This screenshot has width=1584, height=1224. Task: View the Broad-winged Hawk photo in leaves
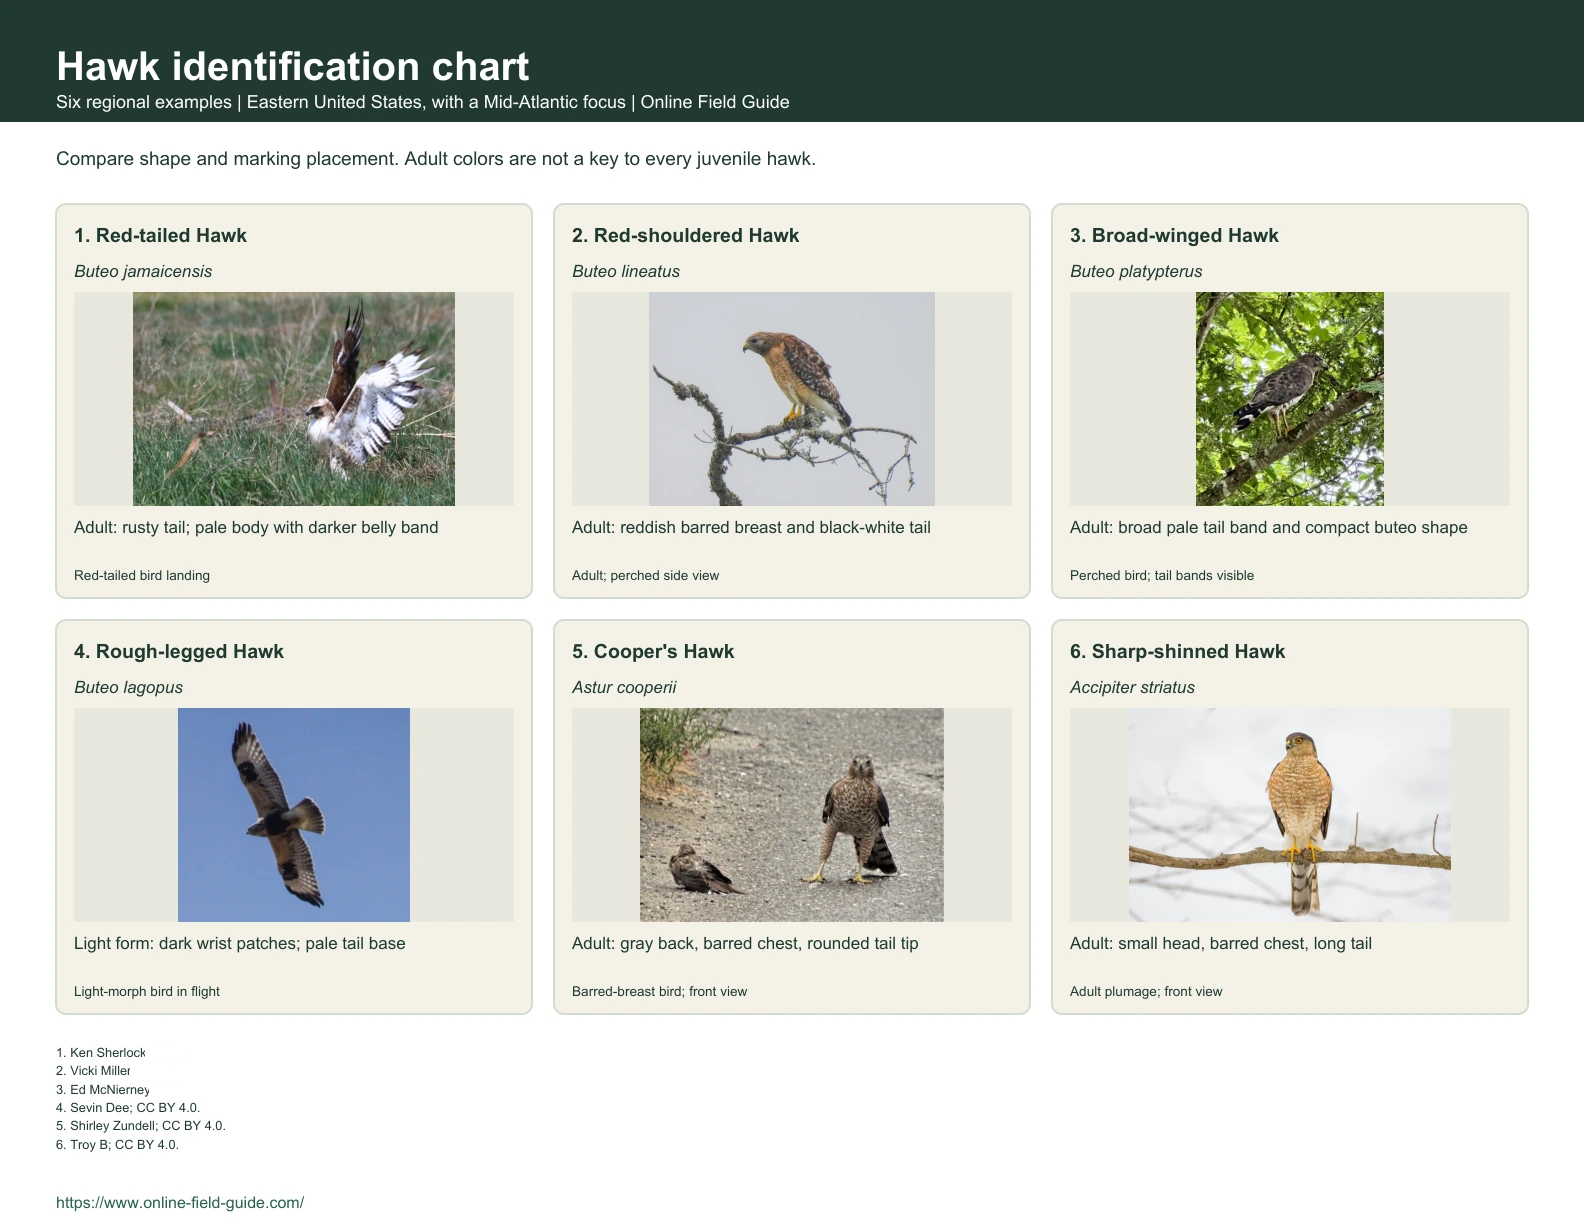coord(1290,399)
